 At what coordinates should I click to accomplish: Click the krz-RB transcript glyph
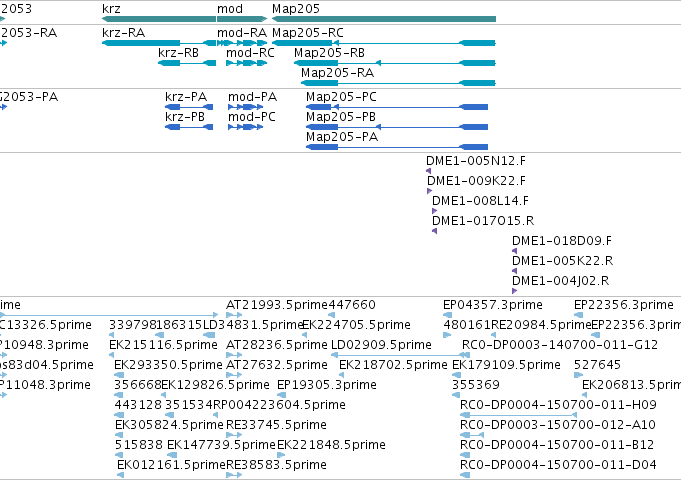click(187, 63)
